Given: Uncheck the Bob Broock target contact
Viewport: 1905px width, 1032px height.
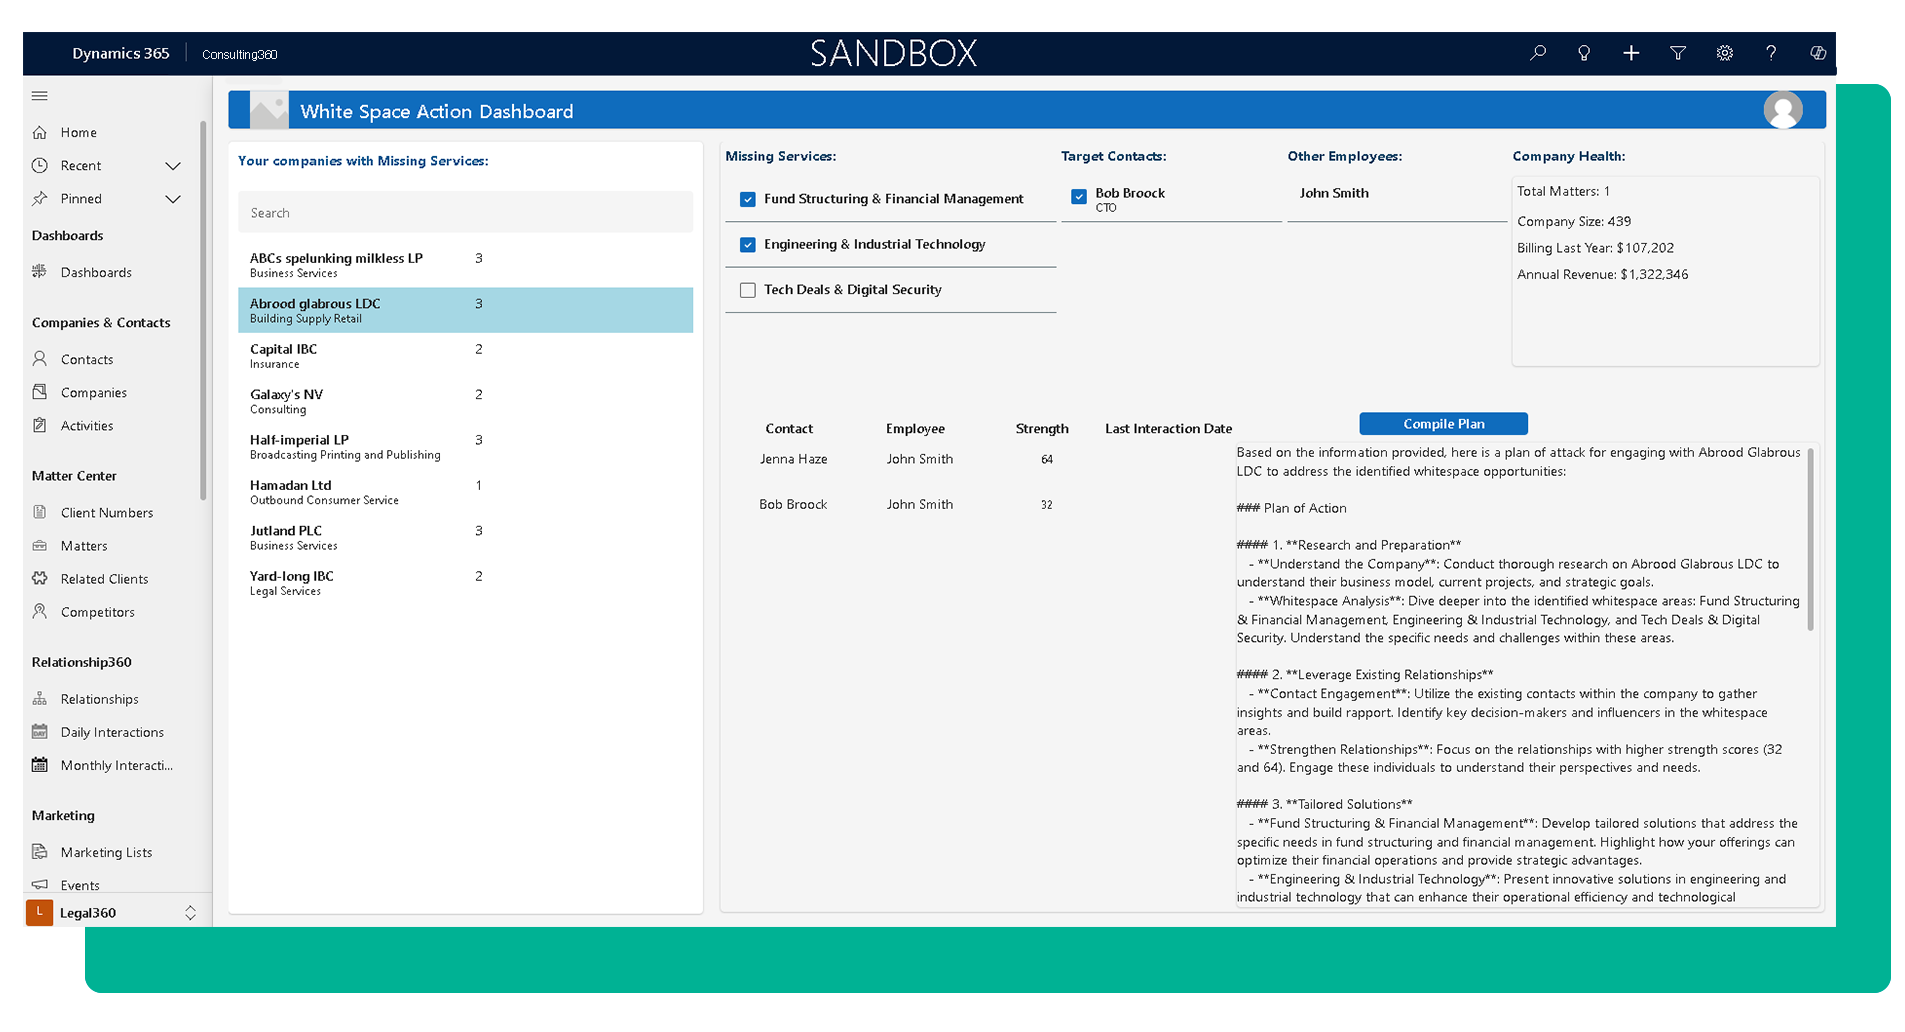Looking at the screenshot, I should tap(1079, 197).
